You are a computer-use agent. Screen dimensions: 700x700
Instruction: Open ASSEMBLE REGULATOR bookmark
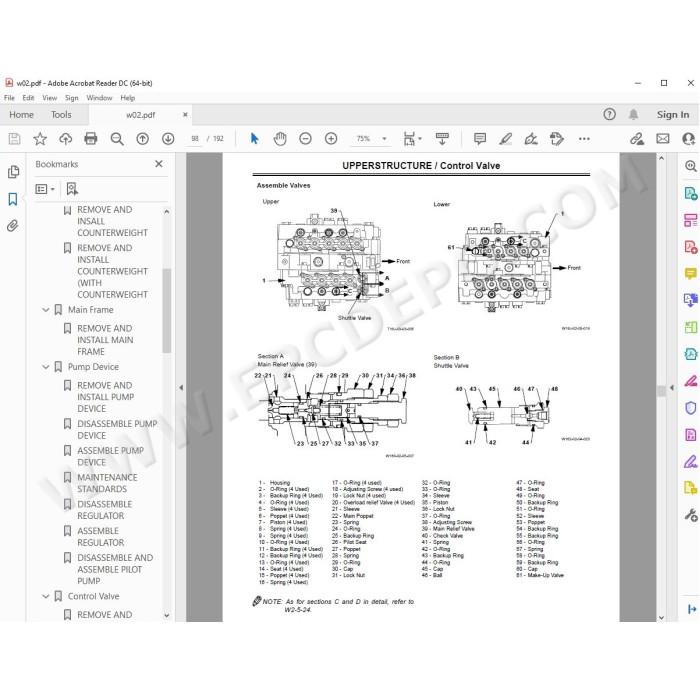100,537
